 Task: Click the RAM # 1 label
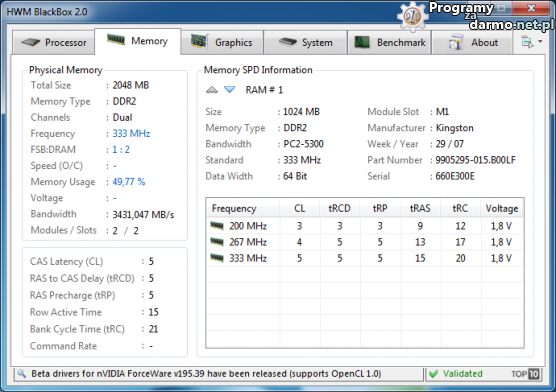pos(264,90)
